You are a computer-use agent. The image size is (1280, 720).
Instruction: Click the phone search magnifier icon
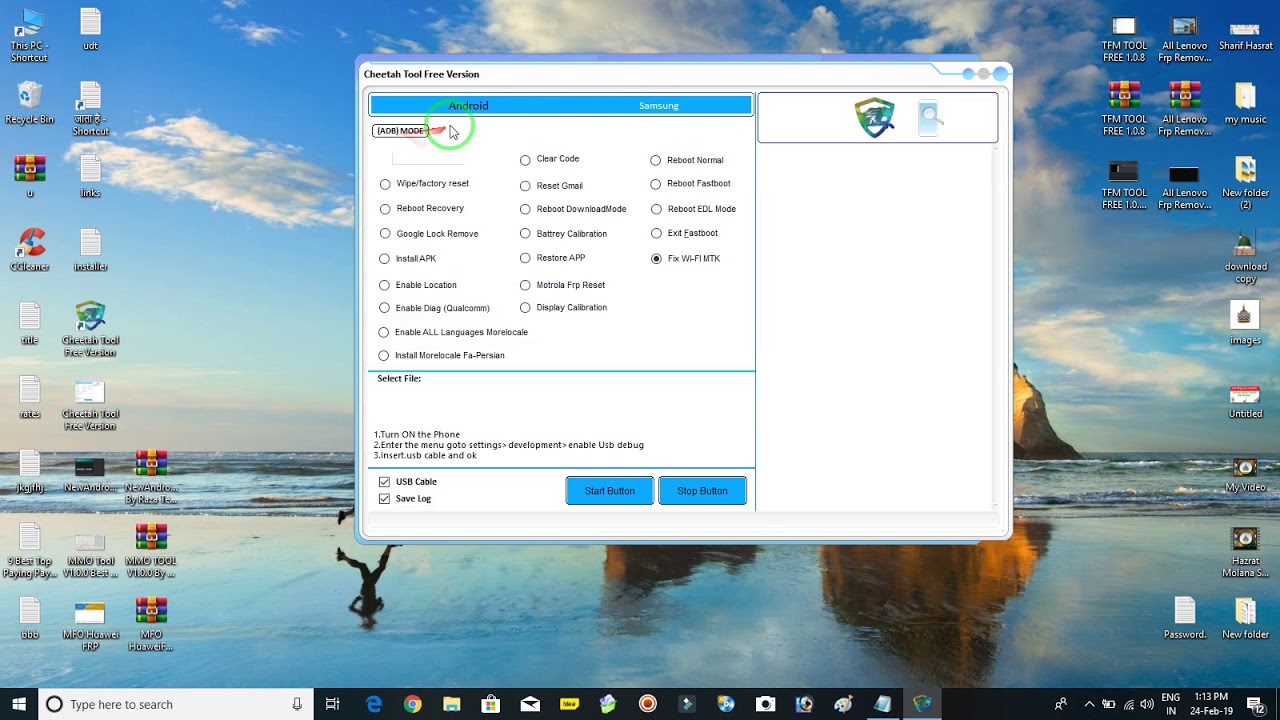[x=930, y=118]
